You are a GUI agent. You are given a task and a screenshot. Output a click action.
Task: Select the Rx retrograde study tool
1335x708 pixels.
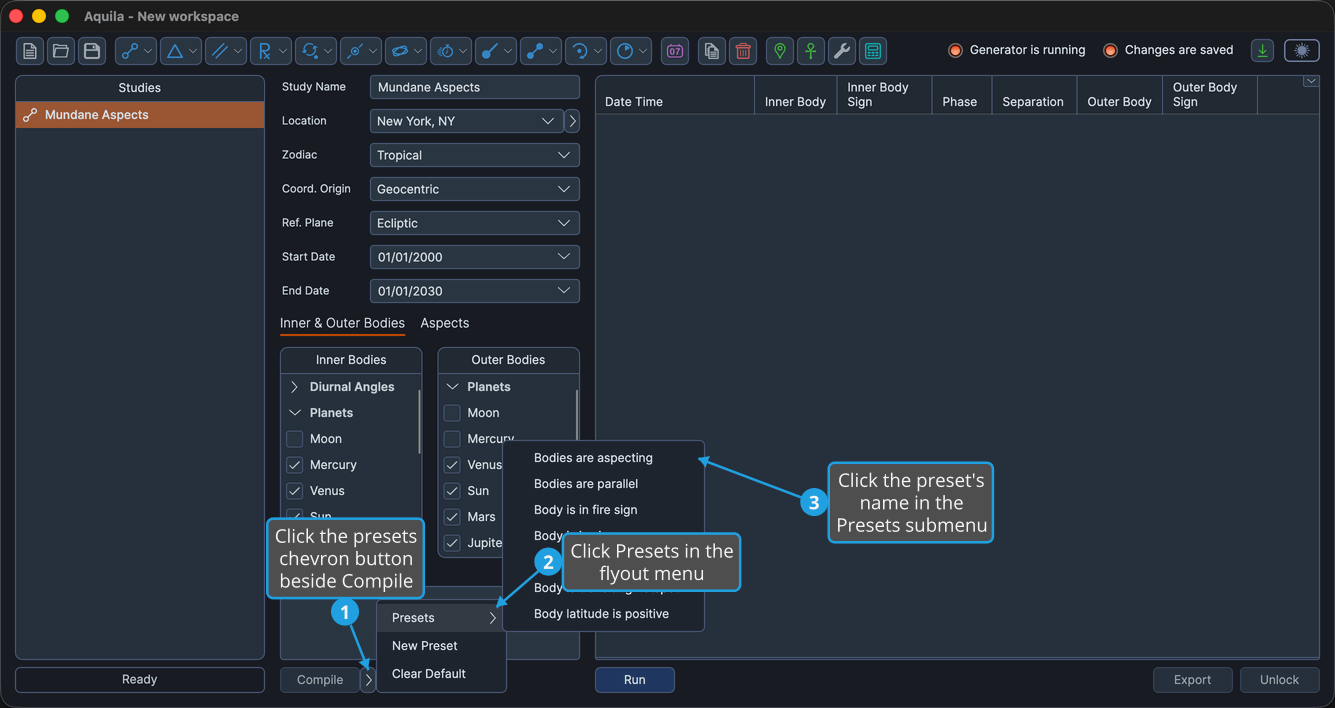(271, 51)
